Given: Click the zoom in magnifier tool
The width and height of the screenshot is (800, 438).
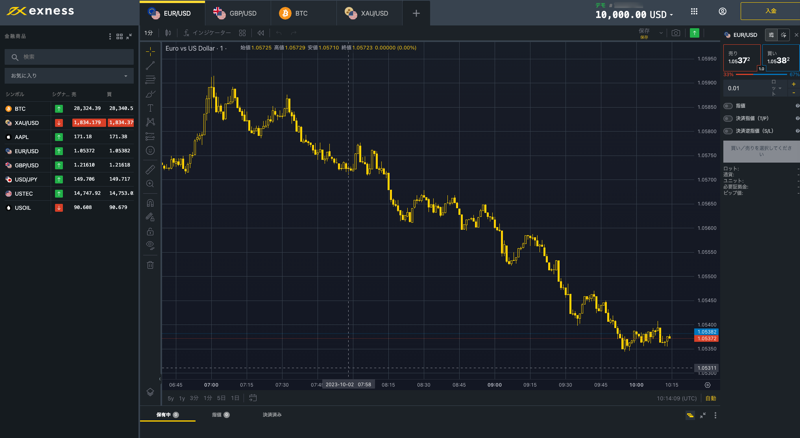Looking at the screenshot, I should [150, 183].
